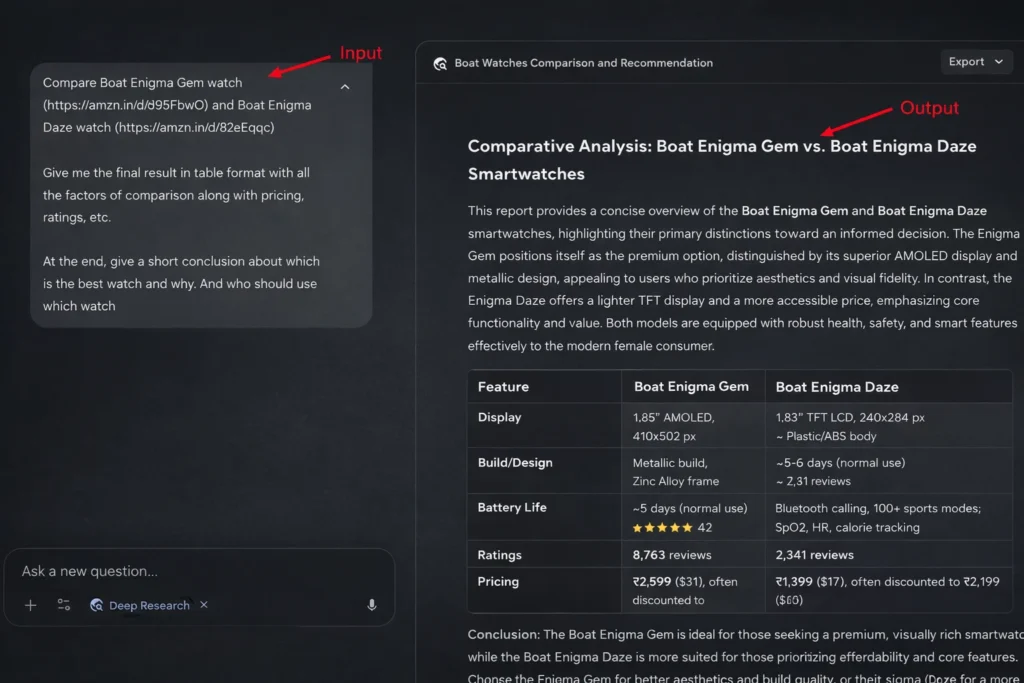Click the plus icon to add attachment
Viewport: 1024px width, 683px height.
[x=31, y=605]
